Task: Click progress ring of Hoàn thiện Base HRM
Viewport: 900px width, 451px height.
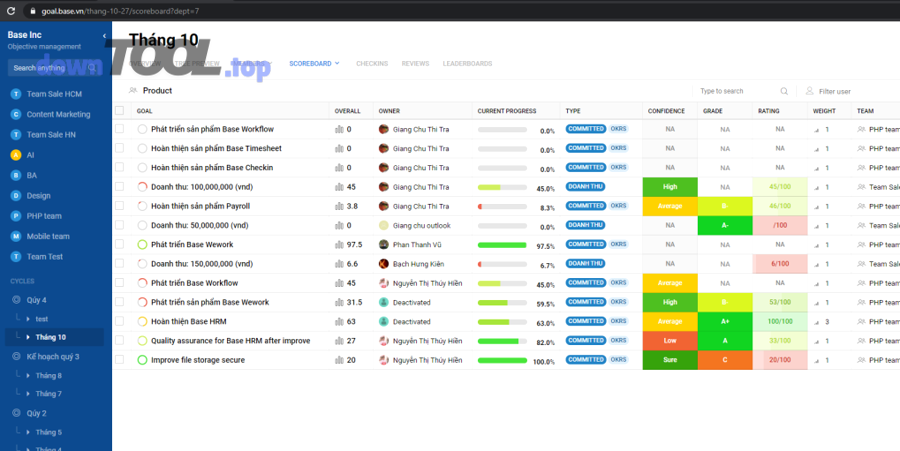Action: pos(142,322)
